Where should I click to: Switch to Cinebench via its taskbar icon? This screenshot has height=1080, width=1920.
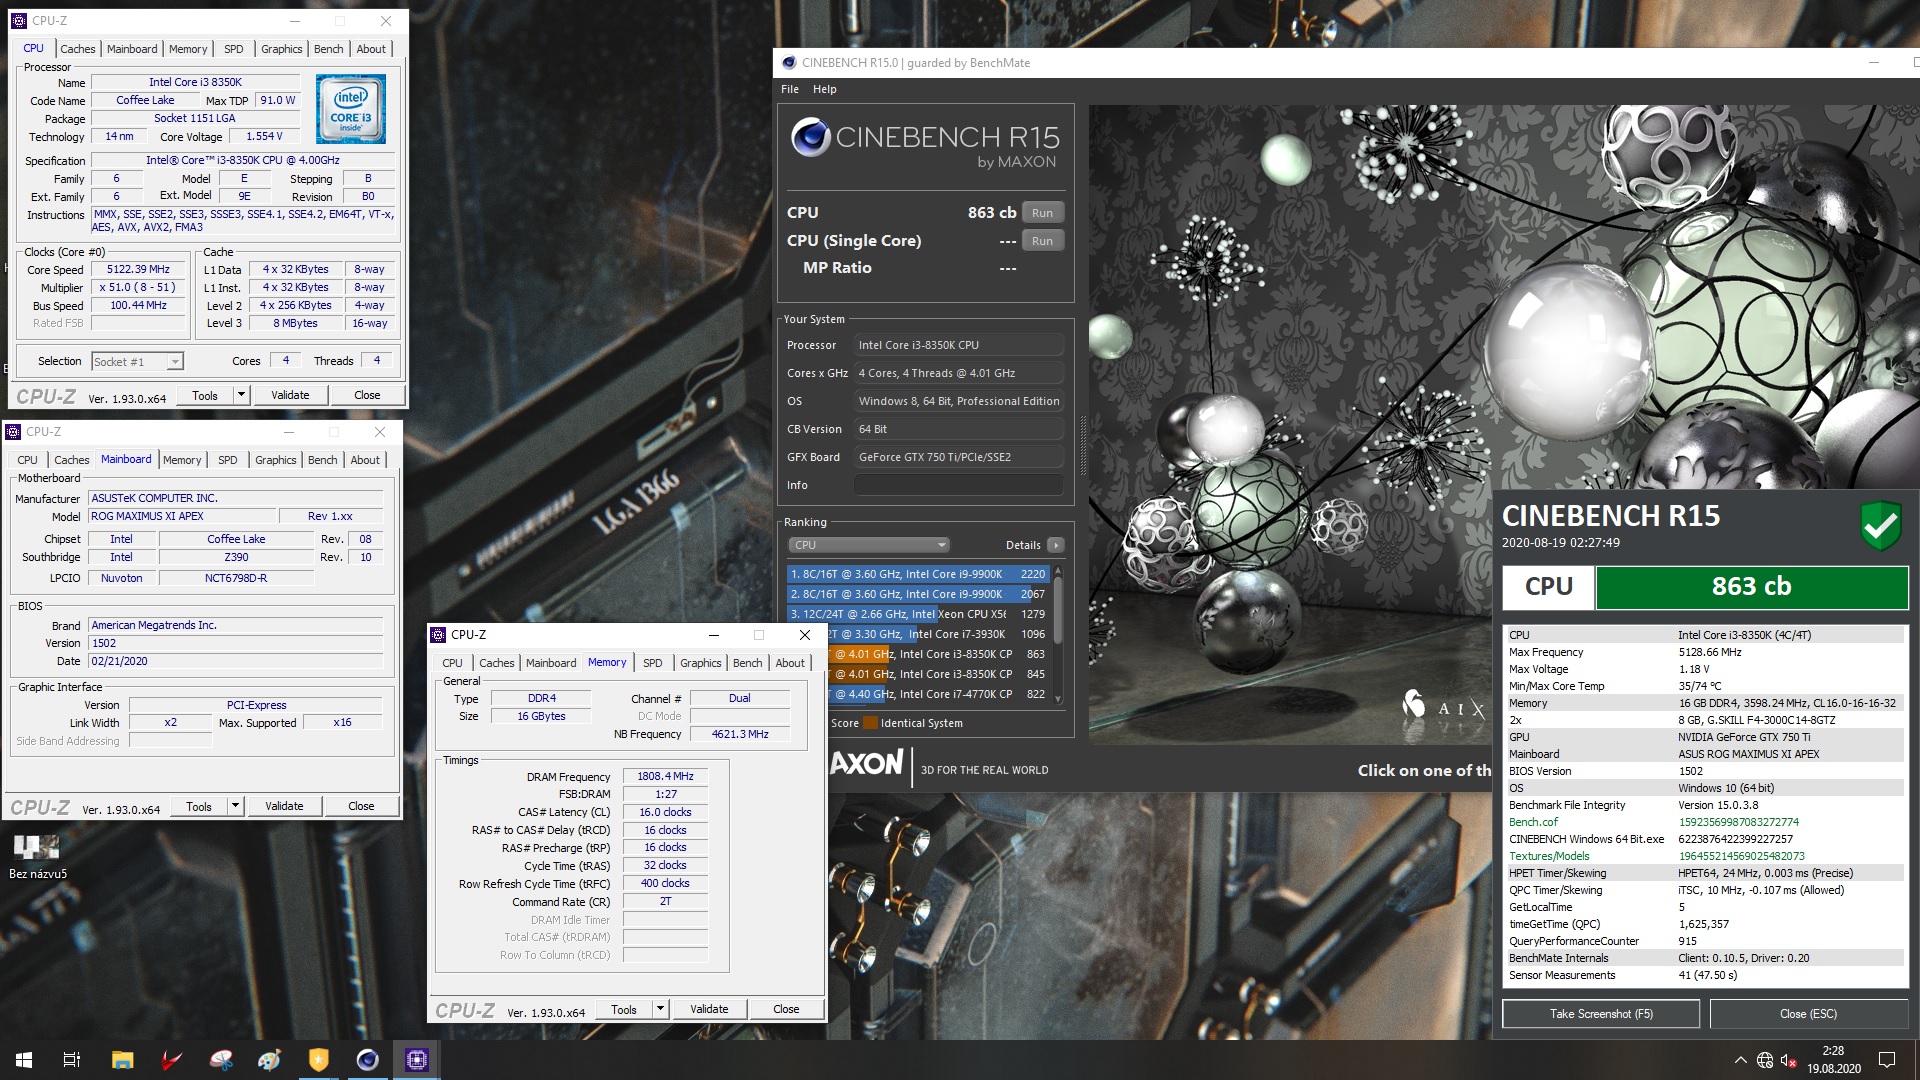tap(368, 1060)
